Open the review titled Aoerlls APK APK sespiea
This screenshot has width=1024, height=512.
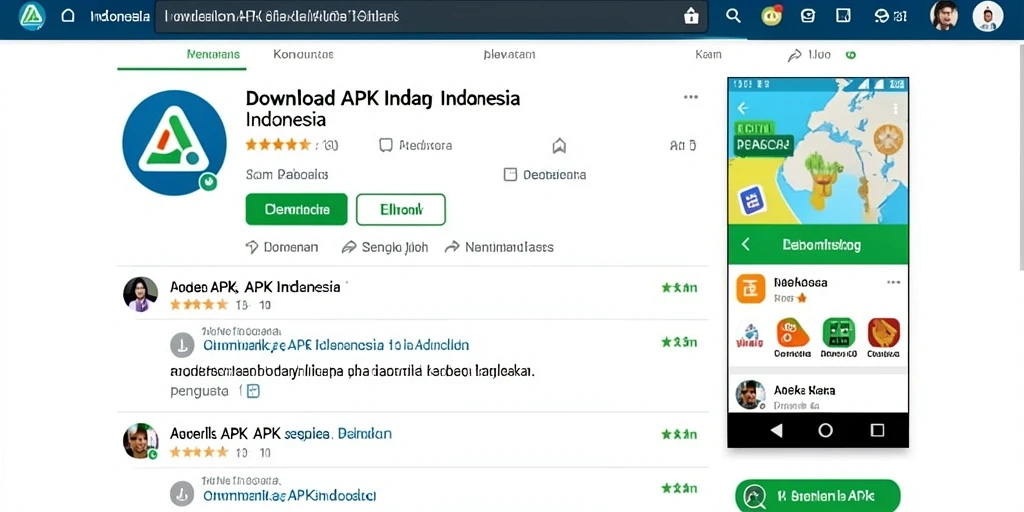281,433
